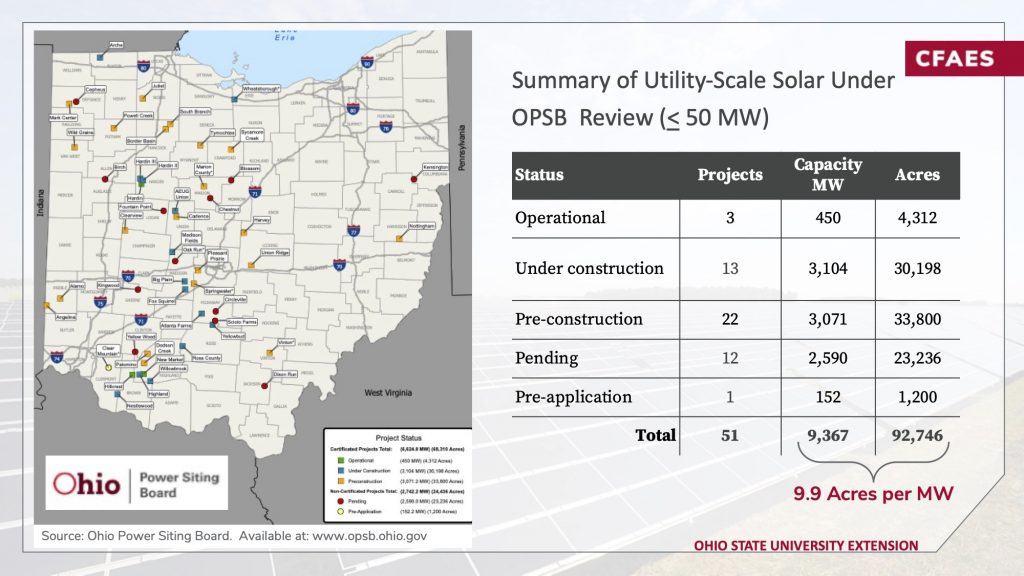Click the Interstate 77 shield on map
This screenshot has width=1024, height=576.
point(353,231)
